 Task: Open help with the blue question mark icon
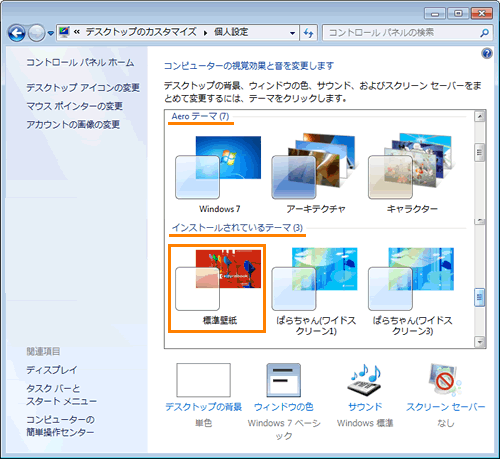(x=487, y=53)
